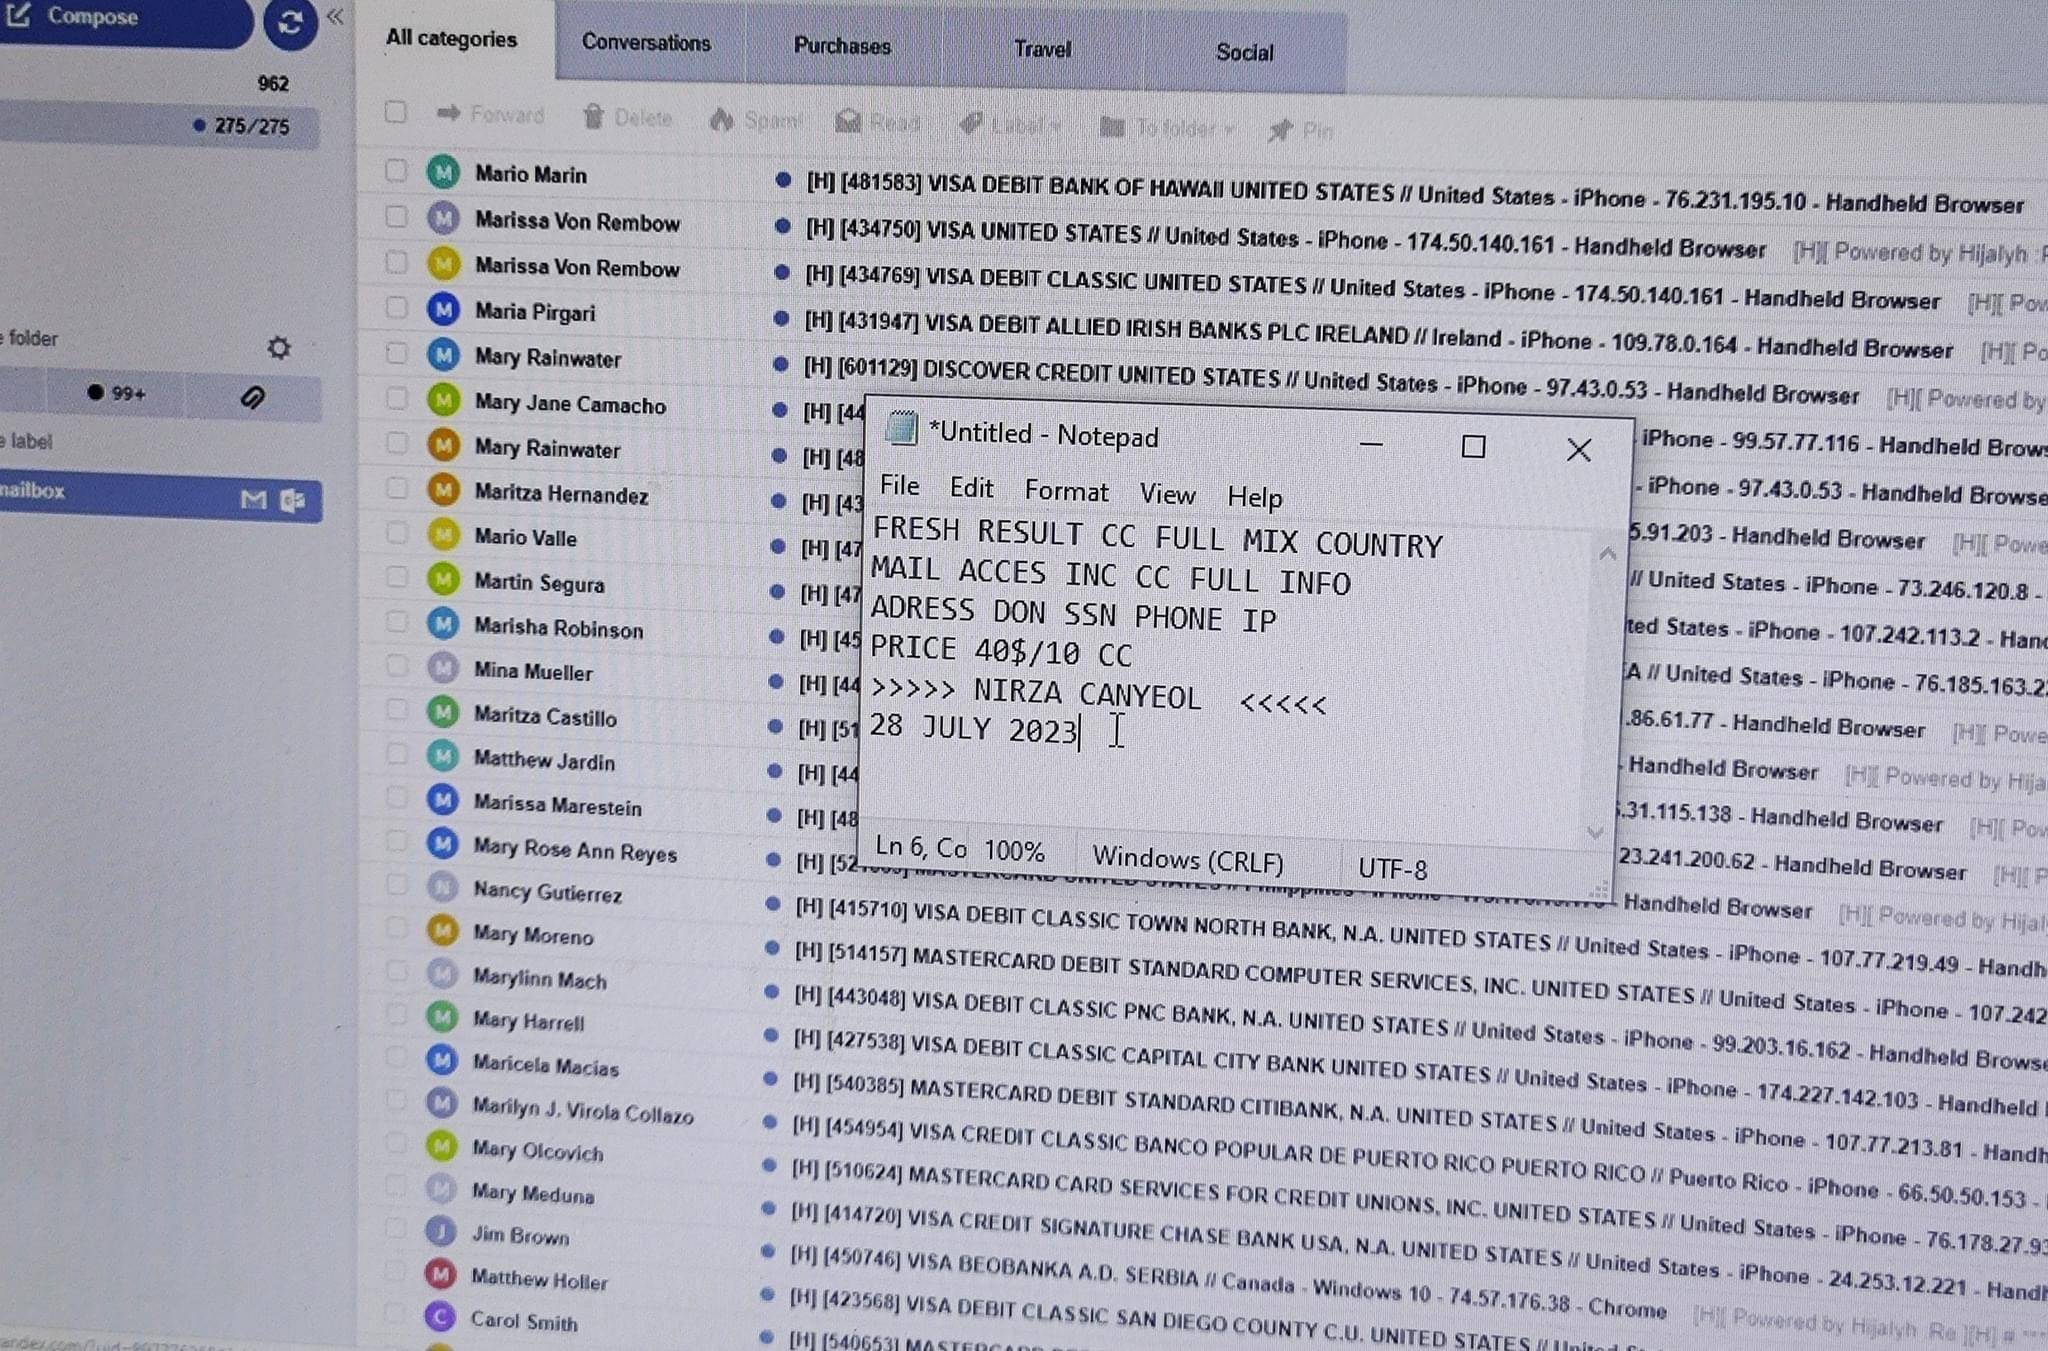Switch to the All categories tab
This screenshot has width=2048, height=1351.
coord(452,39)
